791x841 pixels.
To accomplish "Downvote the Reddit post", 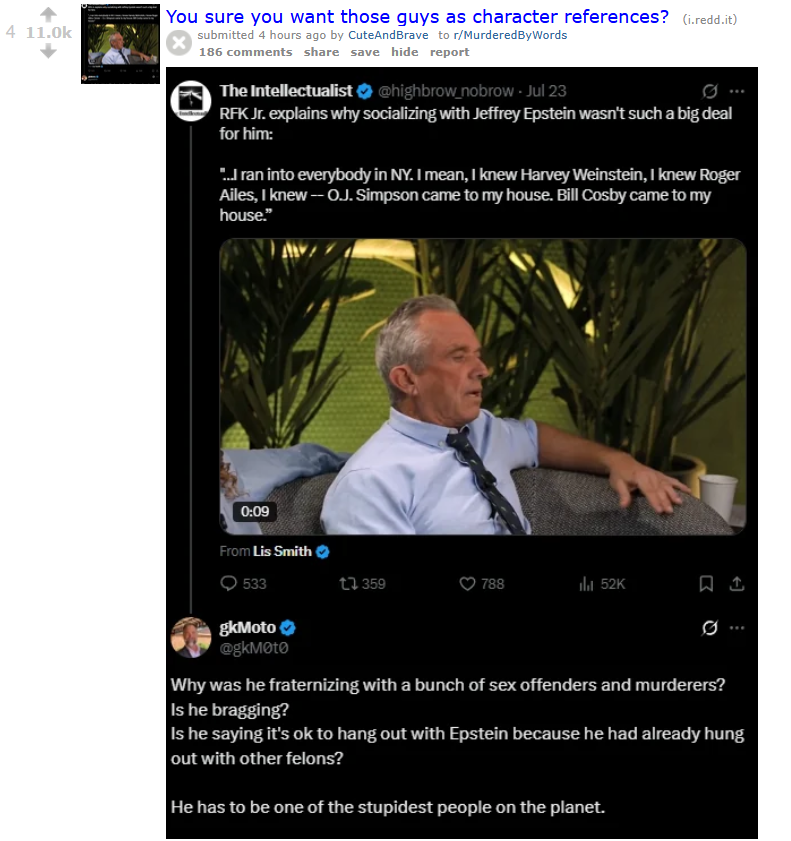I will [x=48, y=51].
